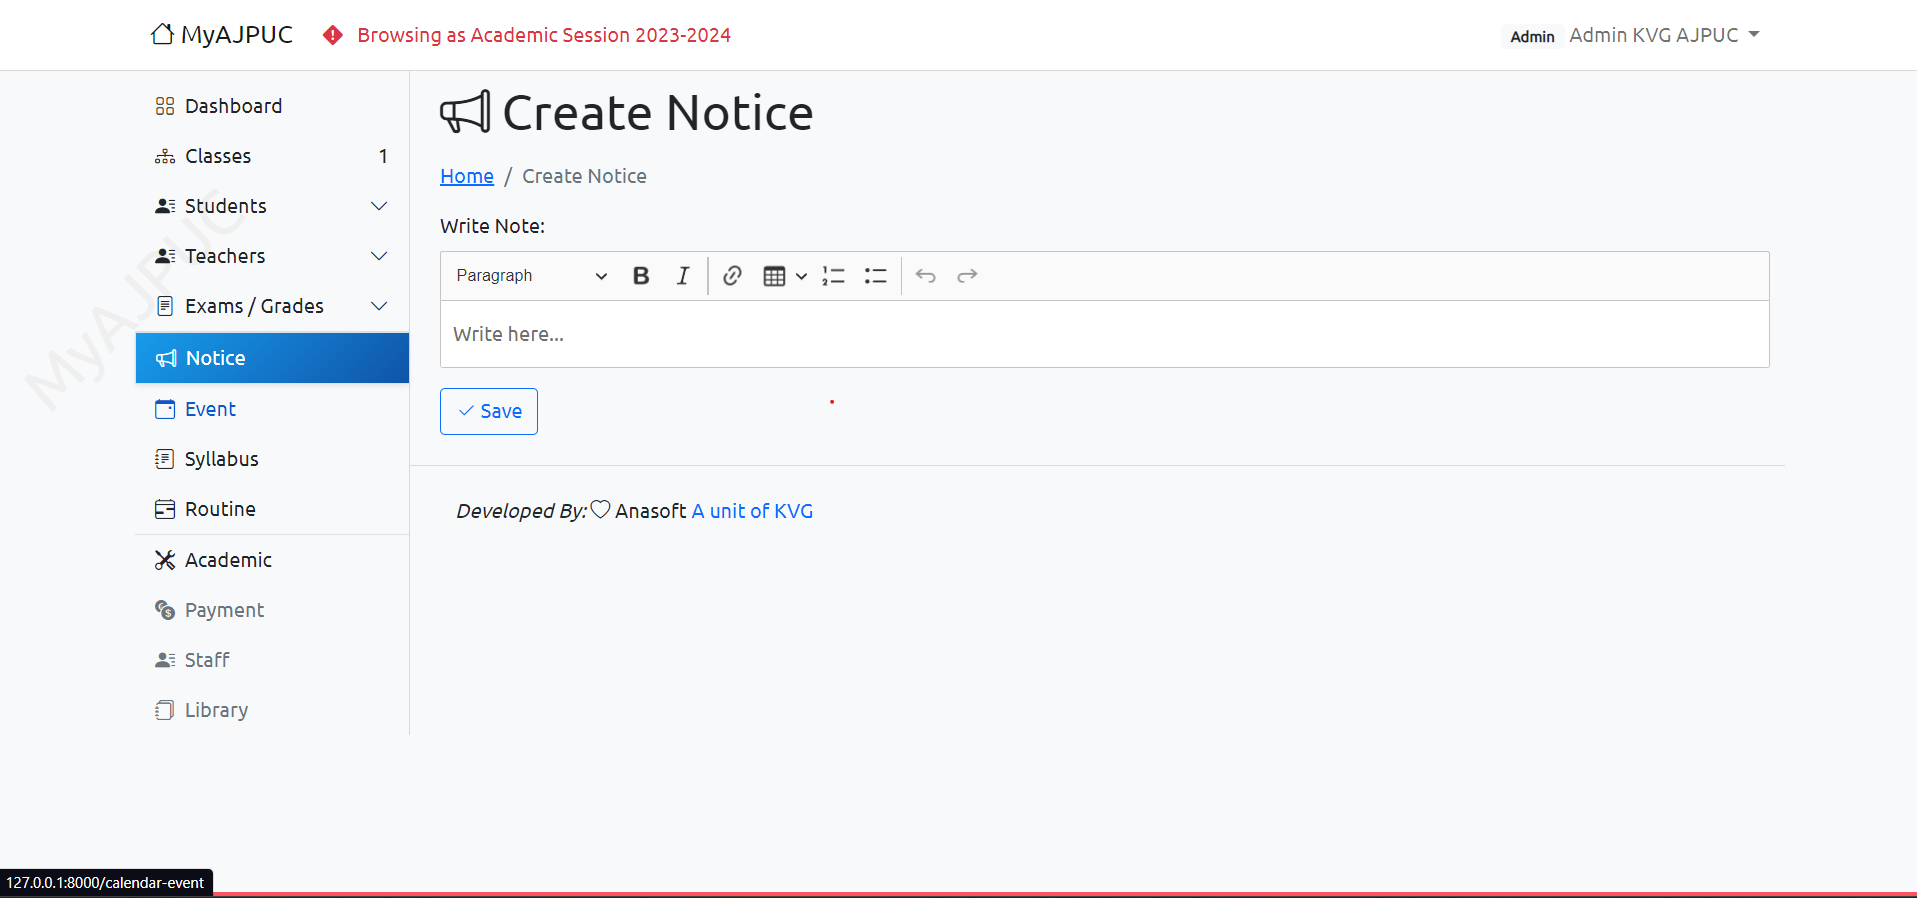
Task: Click the Classes hierarchy icon
Action: [x=165, y=157]
